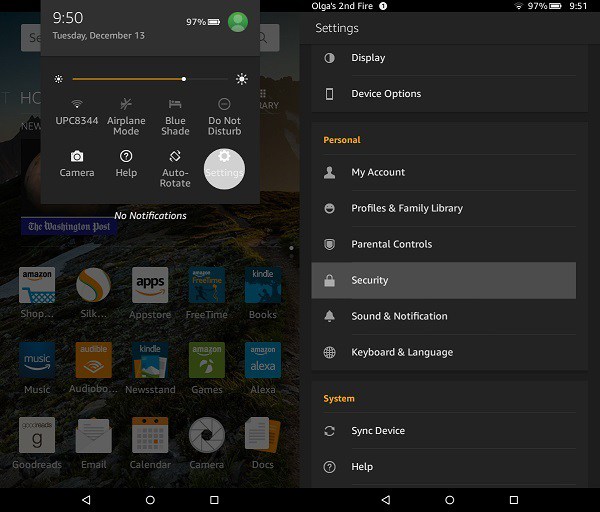The width and height of the screenshot is (600, 512).
Task: Tap the low brightness sun icon
Action: point(59,79)
